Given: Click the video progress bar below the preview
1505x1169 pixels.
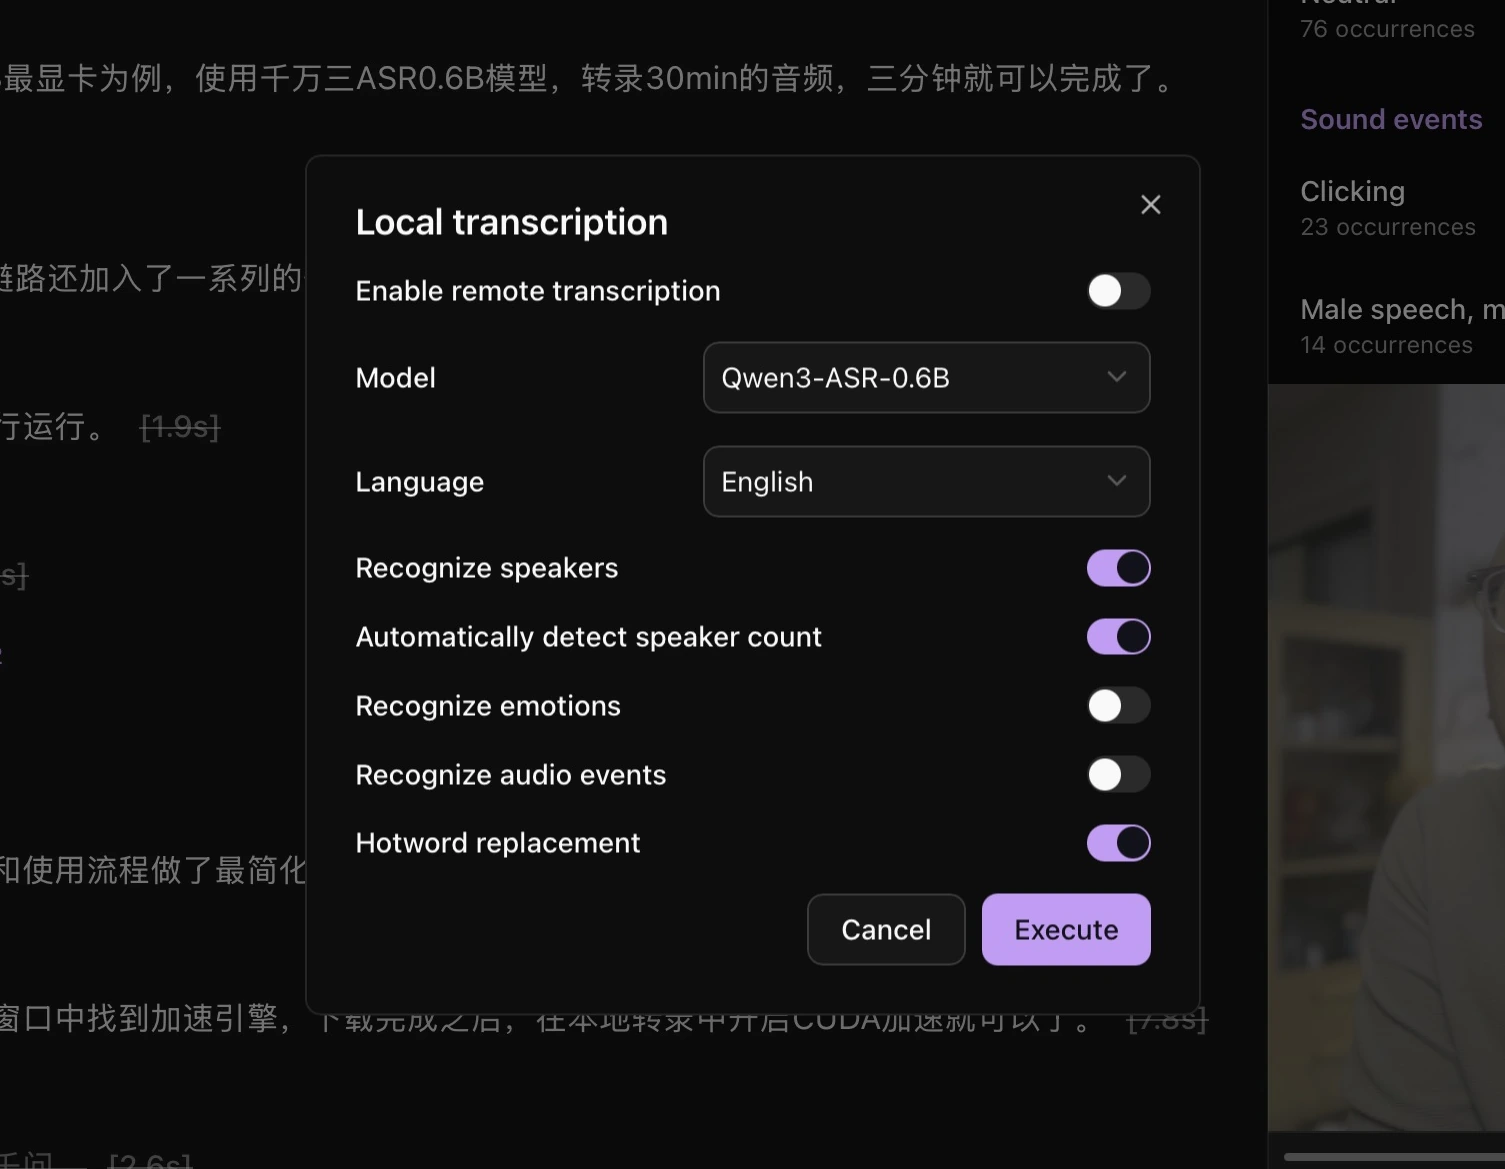Looking at the screenshot, I should click(1394, 1158).
